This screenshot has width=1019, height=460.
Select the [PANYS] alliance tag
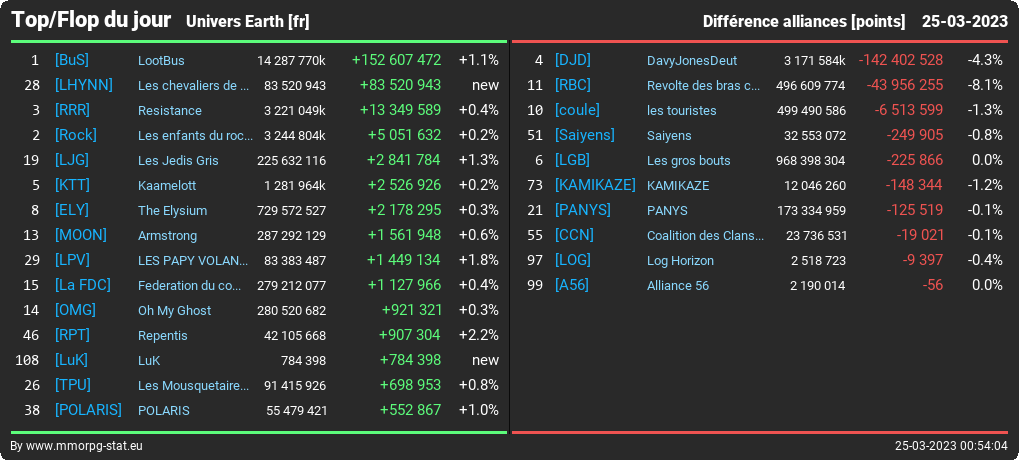point(583,211)
